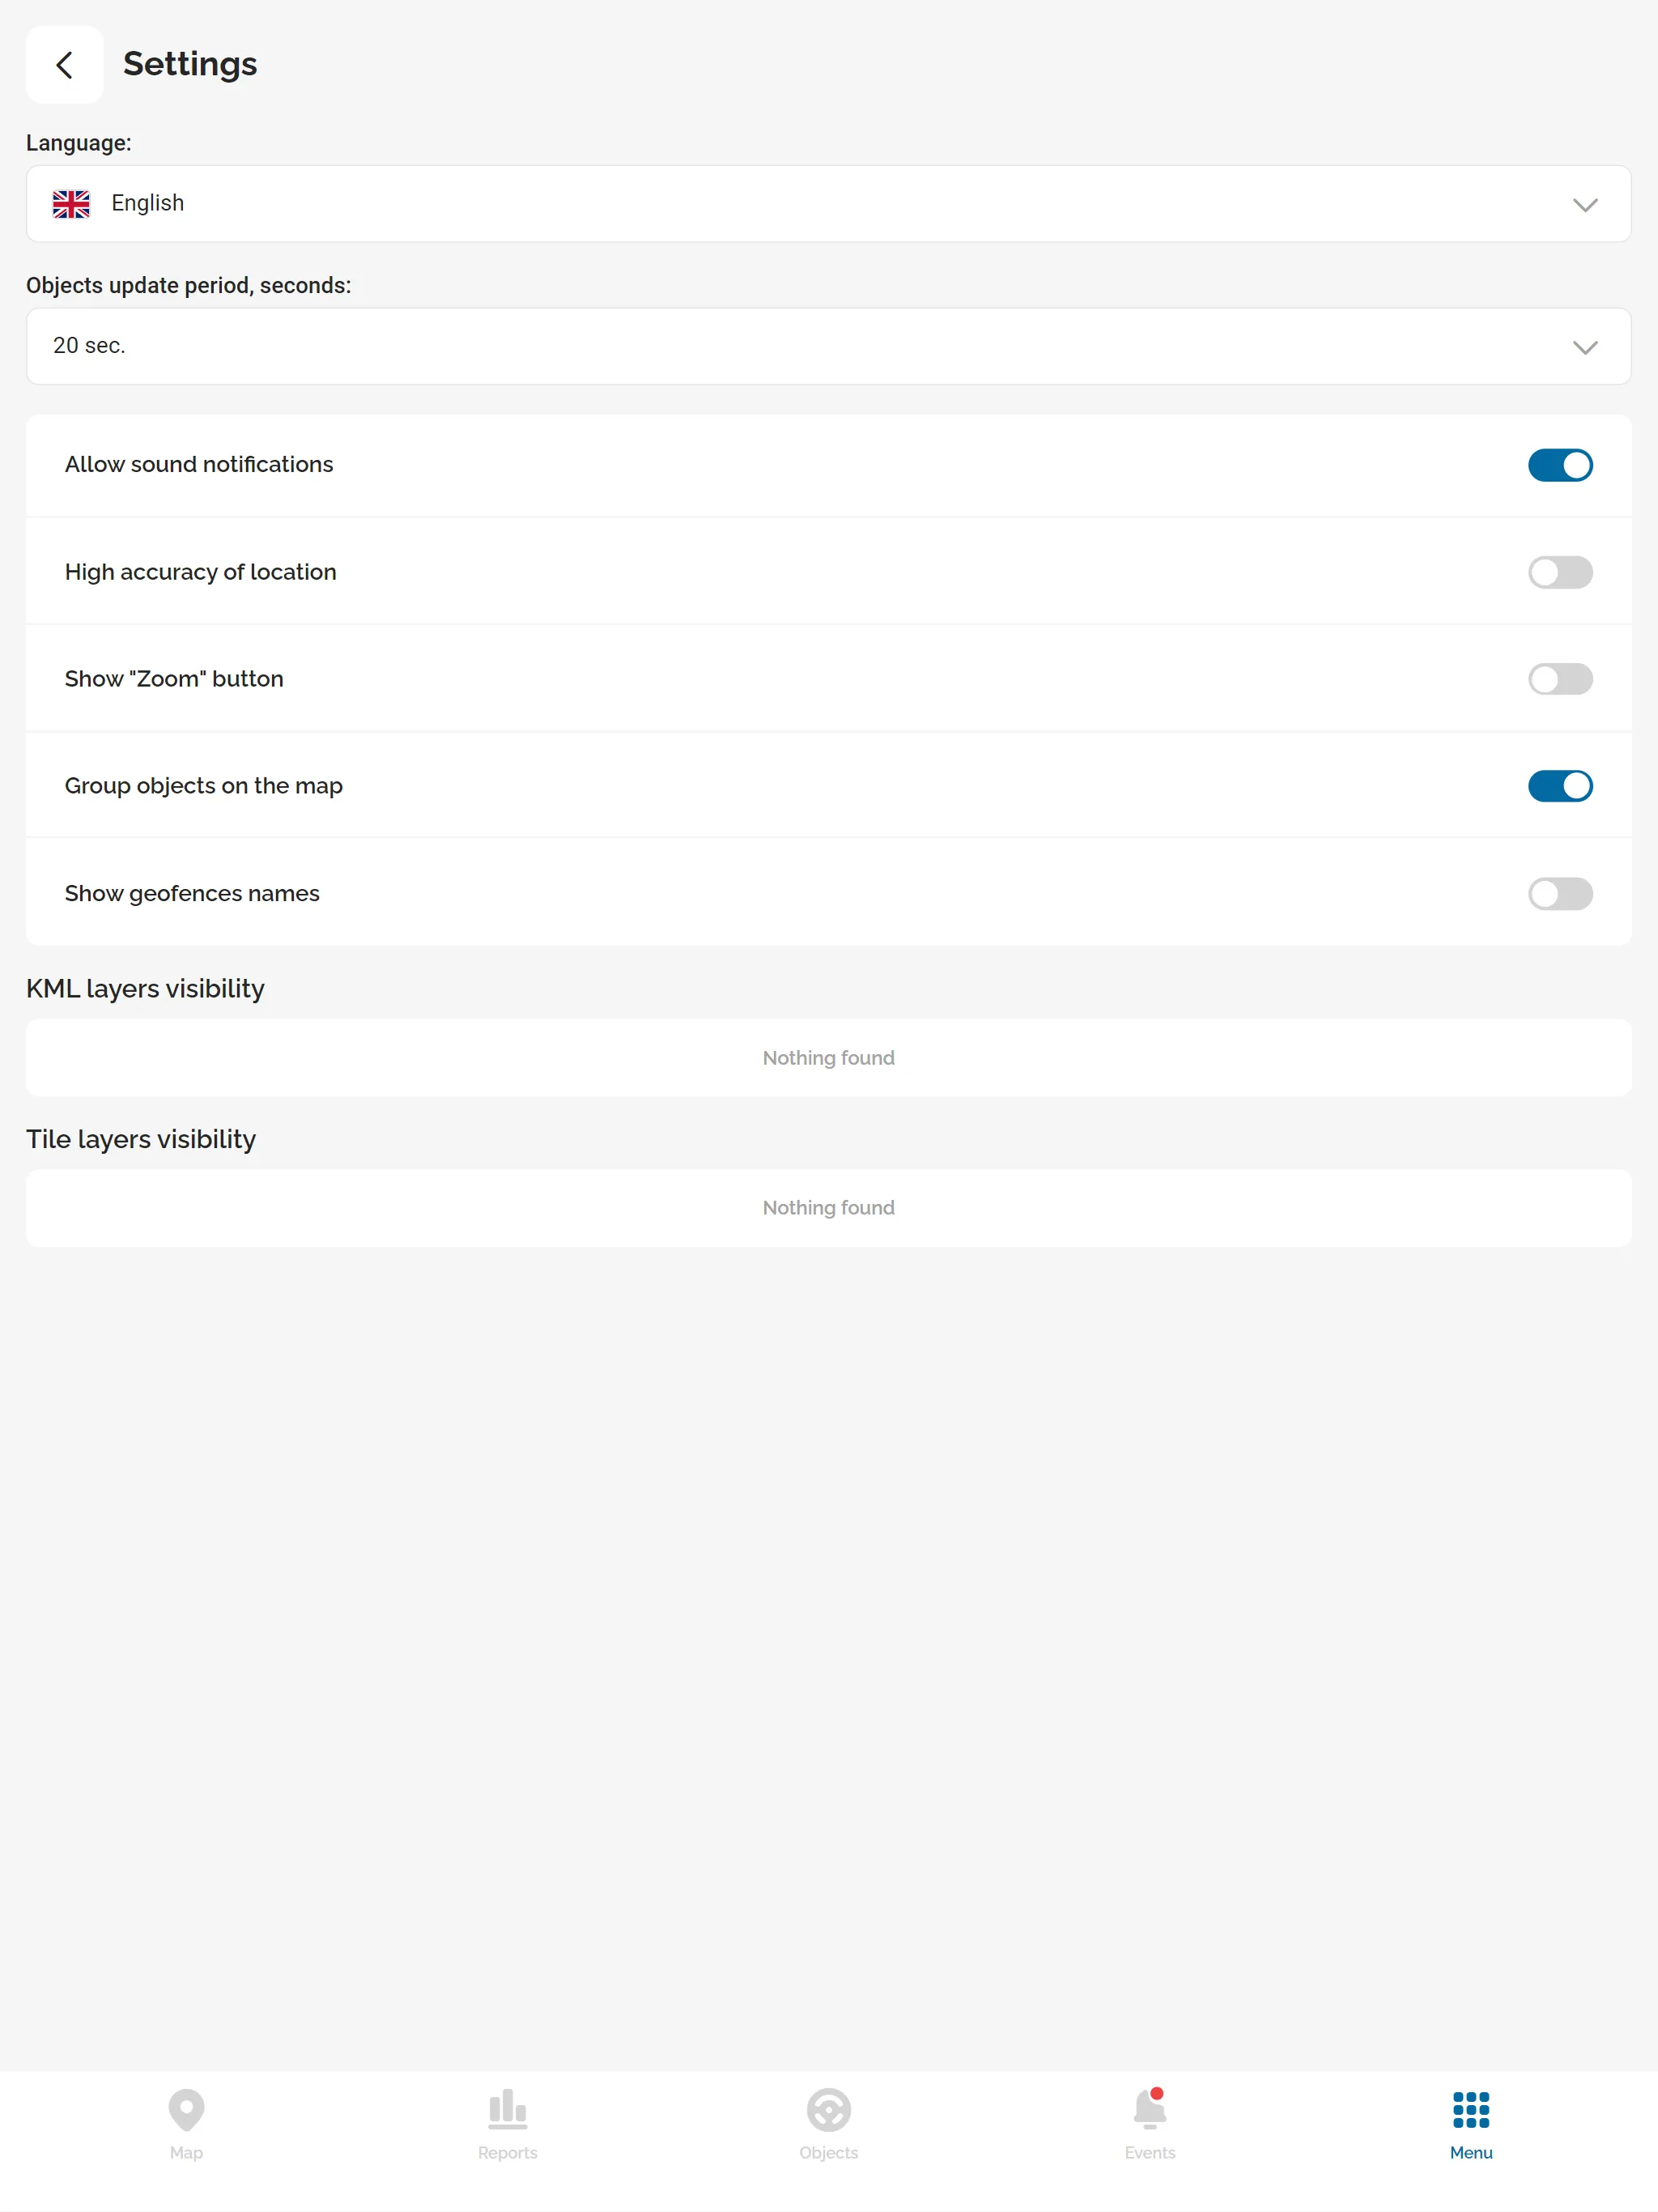Open the Objects steering wheel icon
The width and height of the screenshot is (1658, 2212).
(x=828, y=2110)
